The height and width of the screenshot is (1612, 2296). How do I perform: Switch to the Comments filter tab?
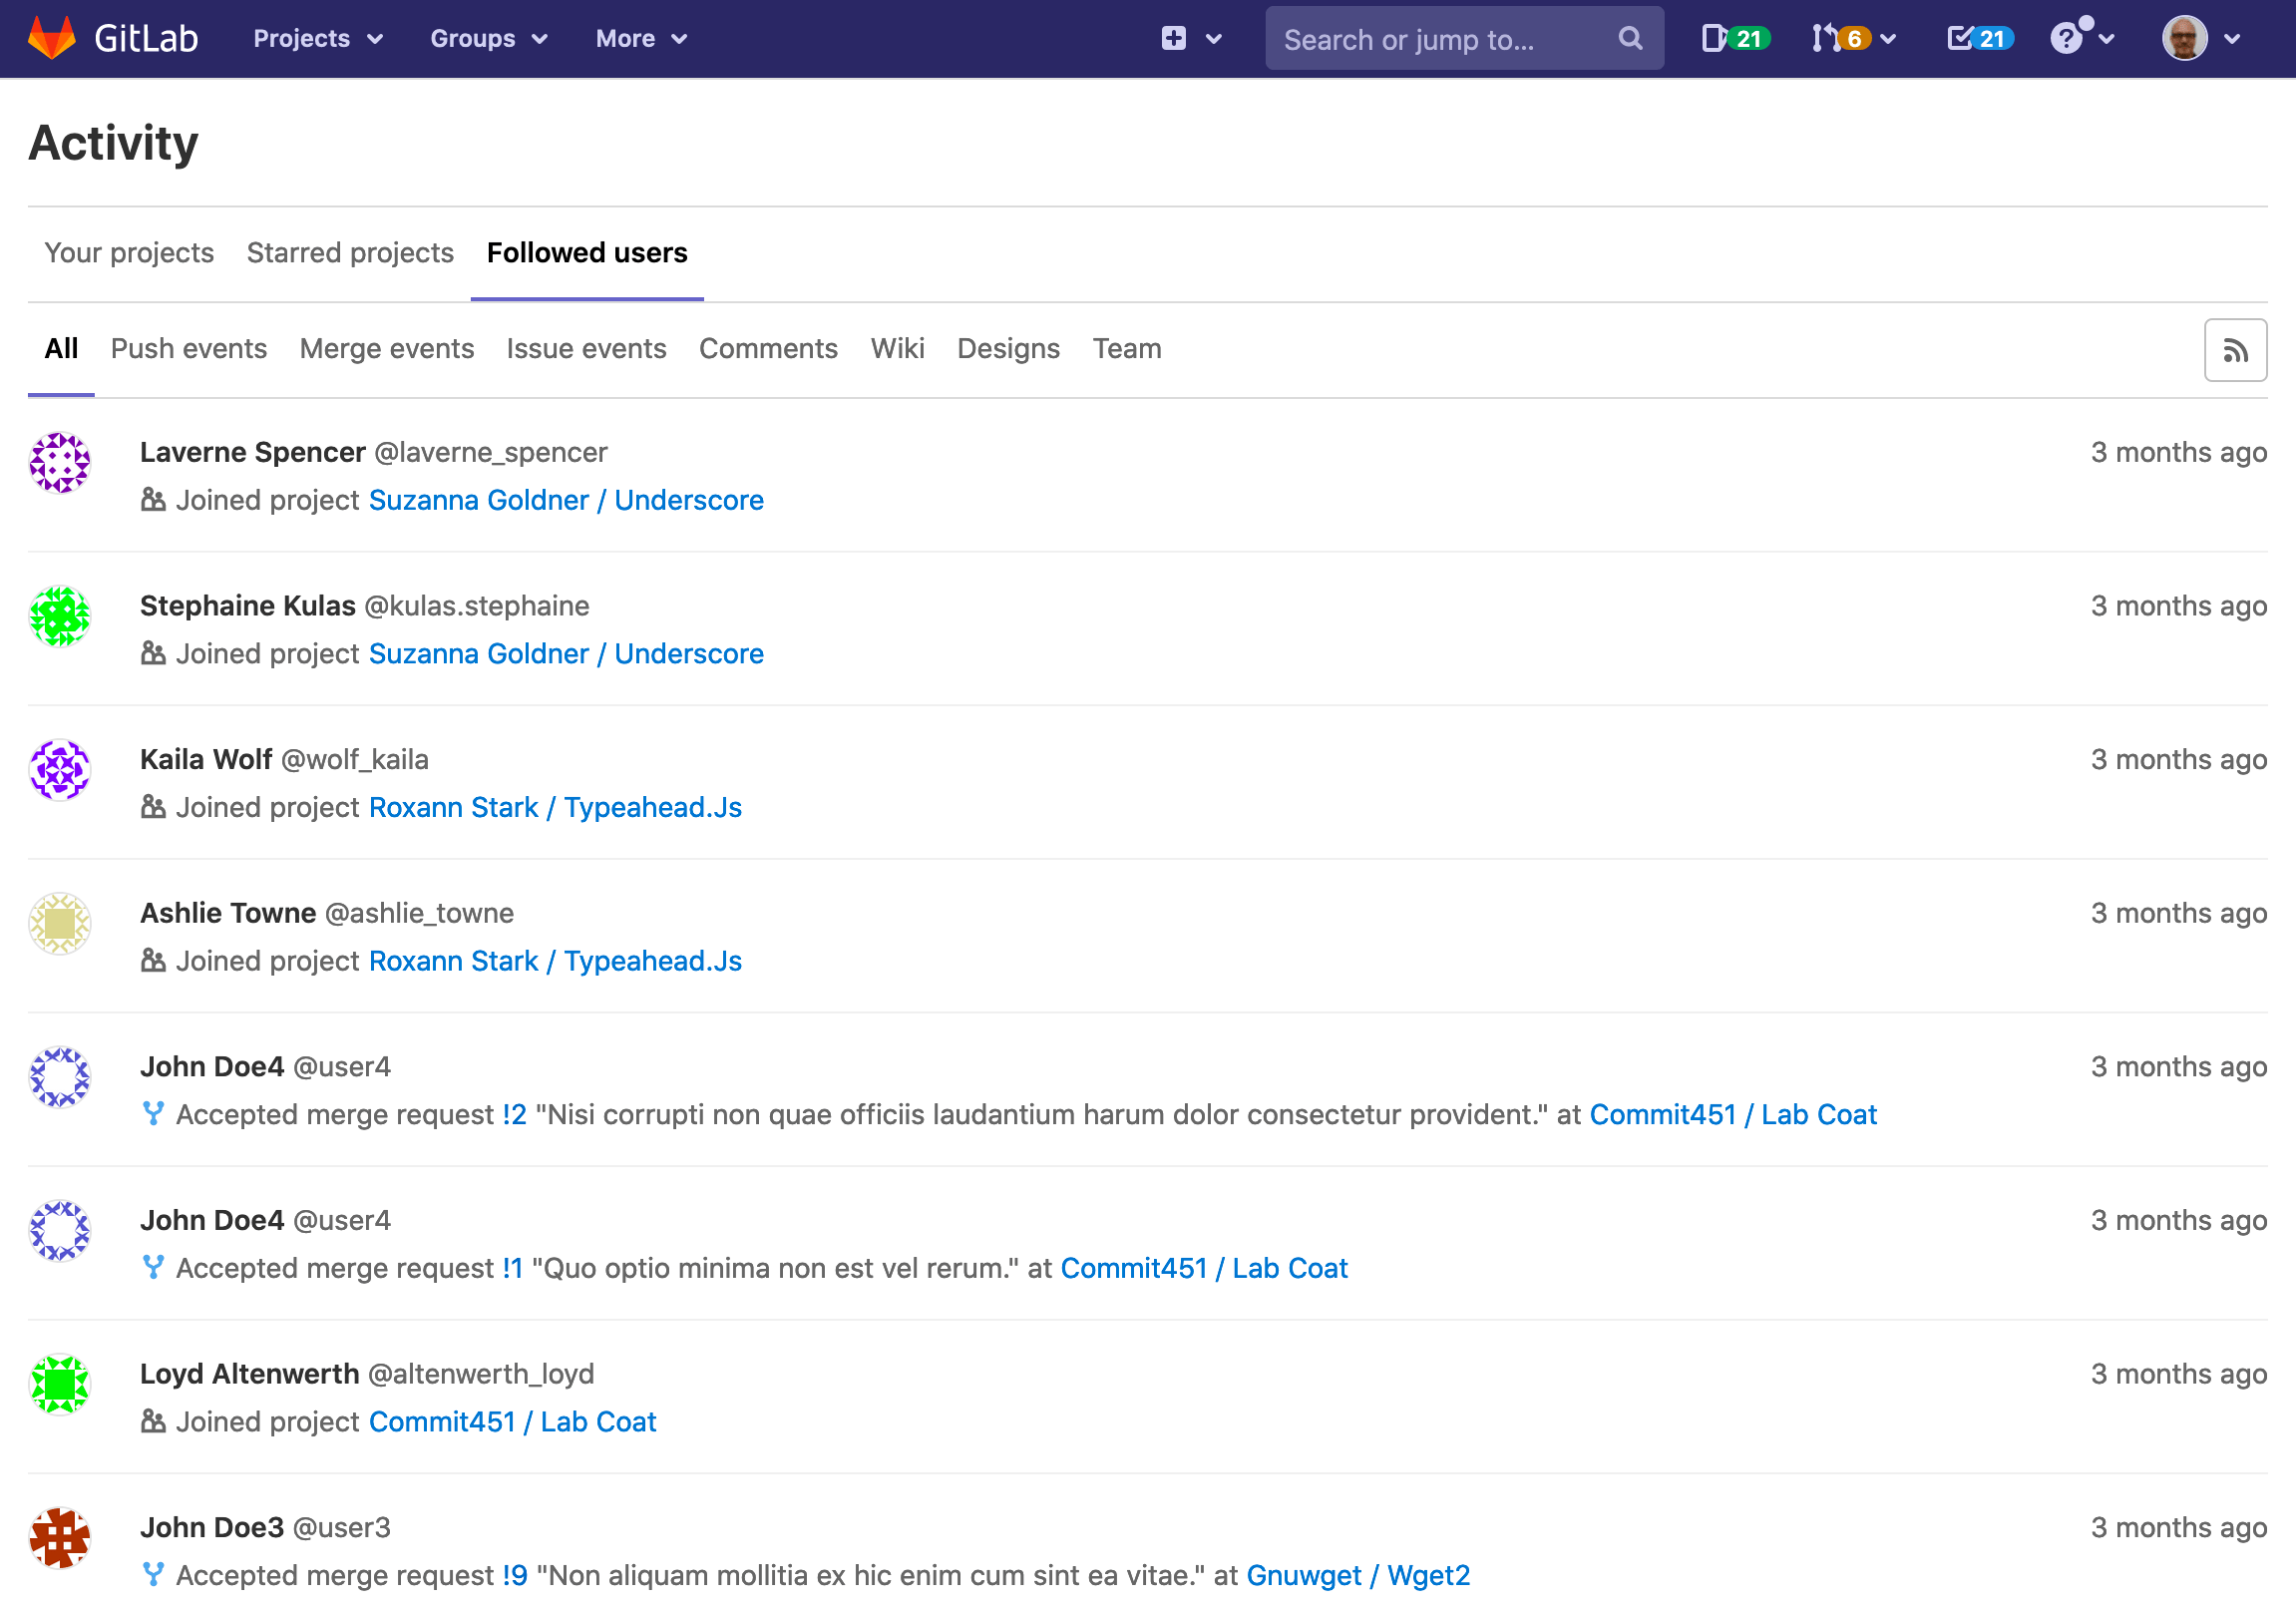[x=768, y=348]
